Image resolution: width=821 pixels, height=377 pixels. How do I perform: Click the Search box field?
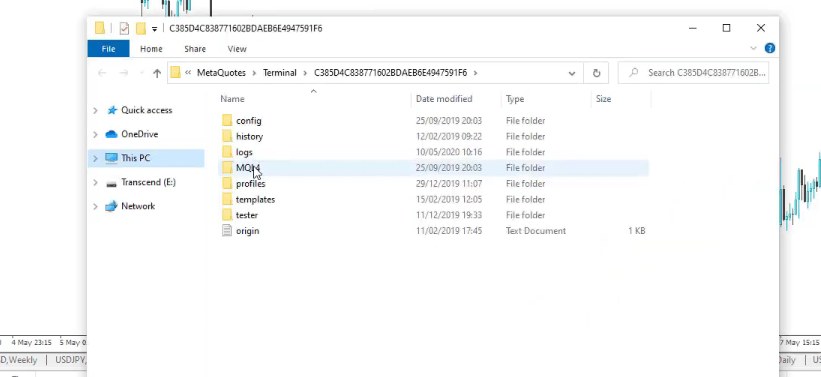[693, 73]
